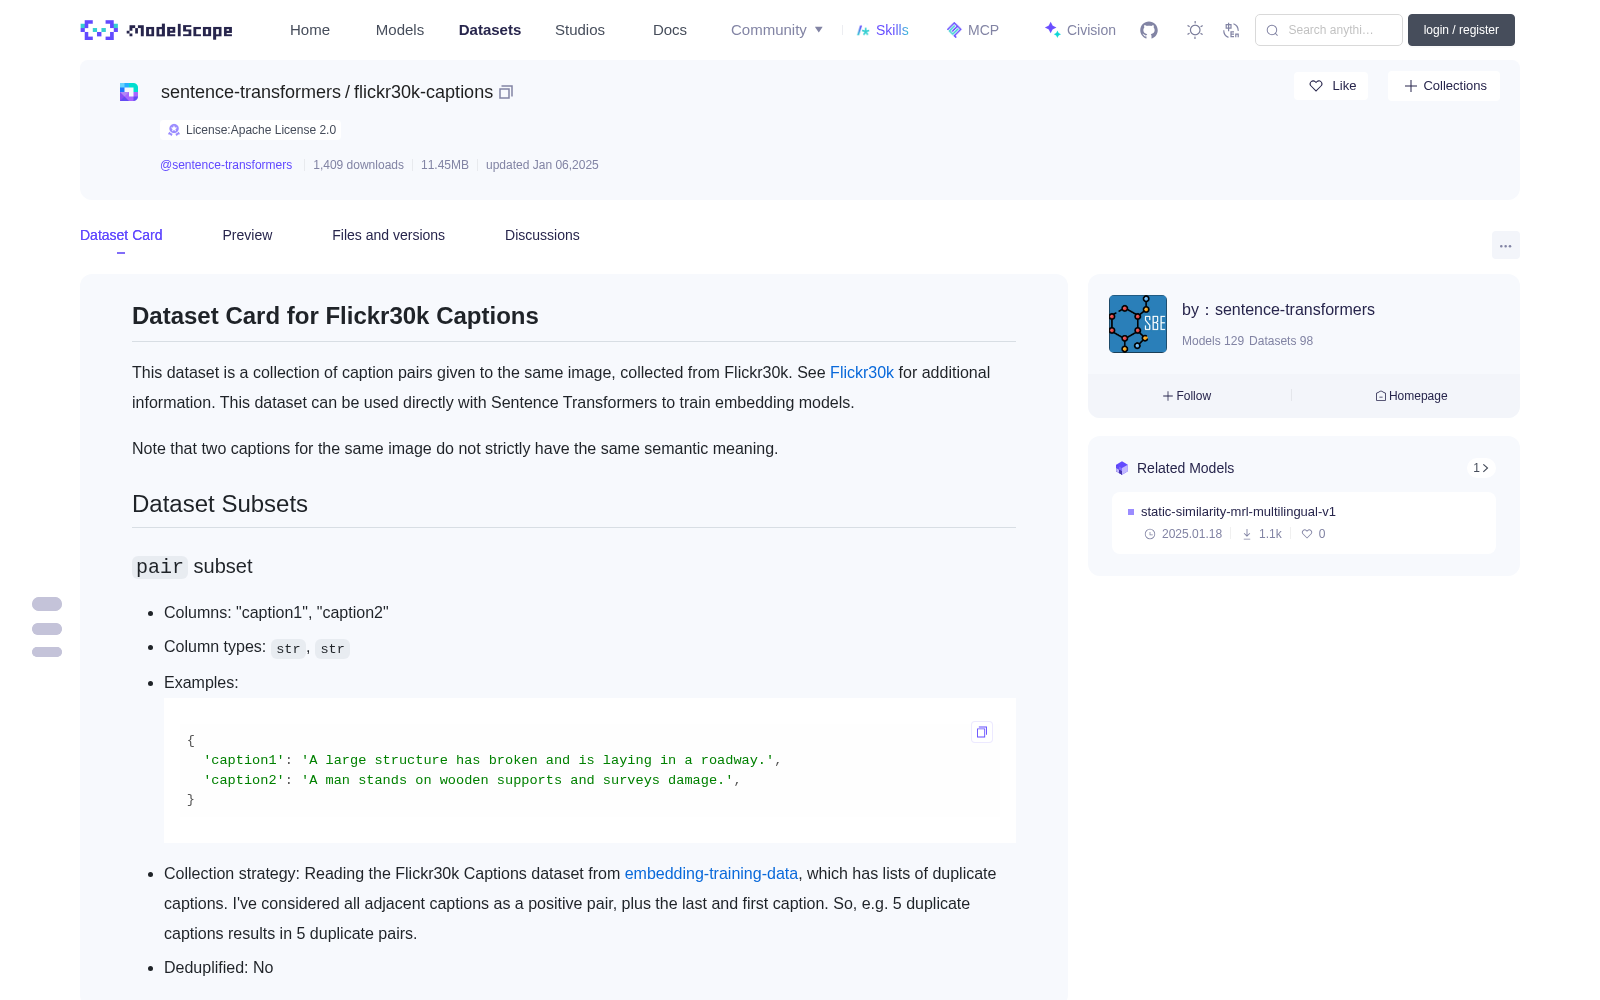Copy the caption example code block

(x=982, y=732)
